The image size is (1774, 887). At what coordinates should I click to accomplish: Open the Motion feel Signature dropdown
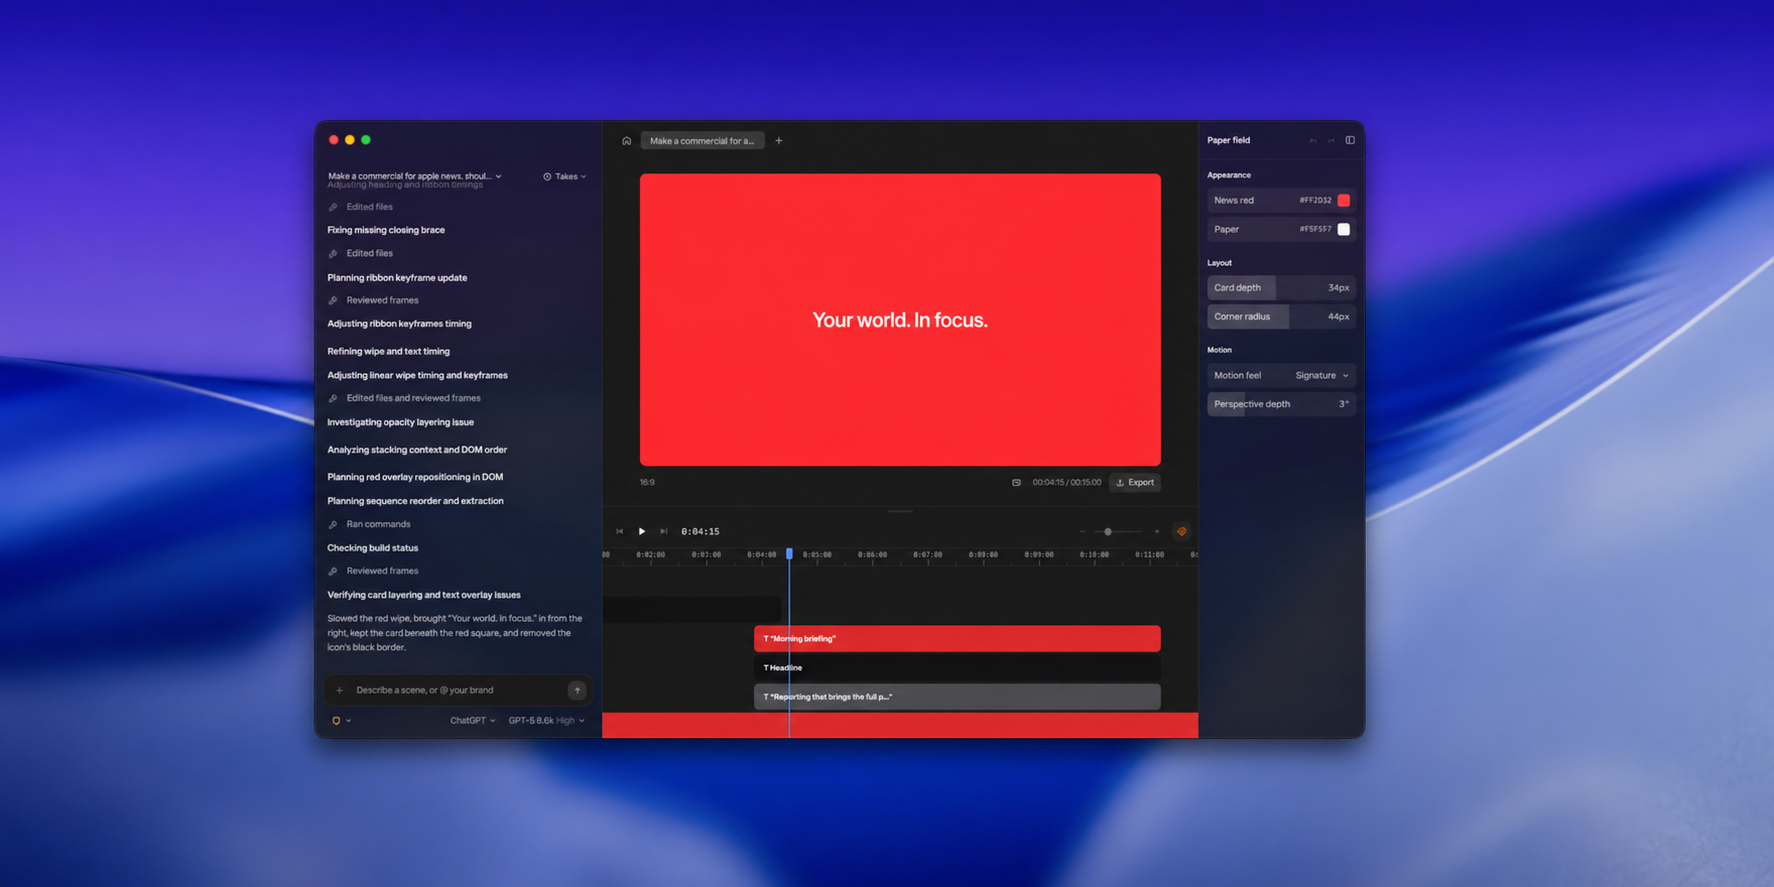coord(1322,376)
